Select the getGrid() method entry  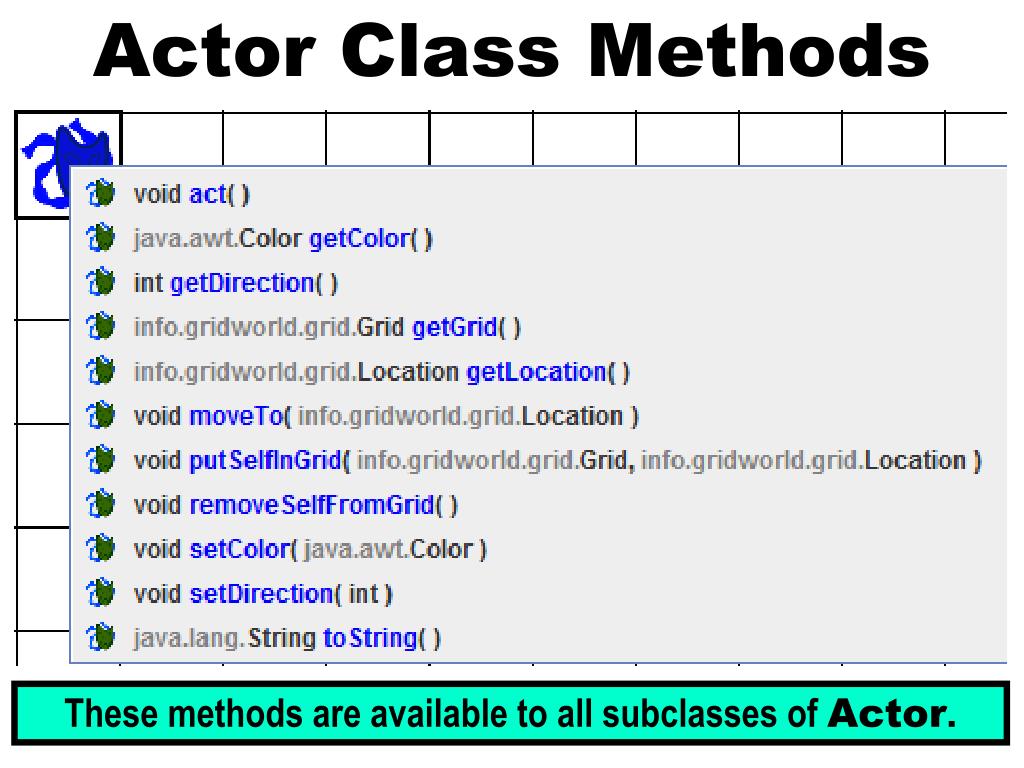(539, 327)
